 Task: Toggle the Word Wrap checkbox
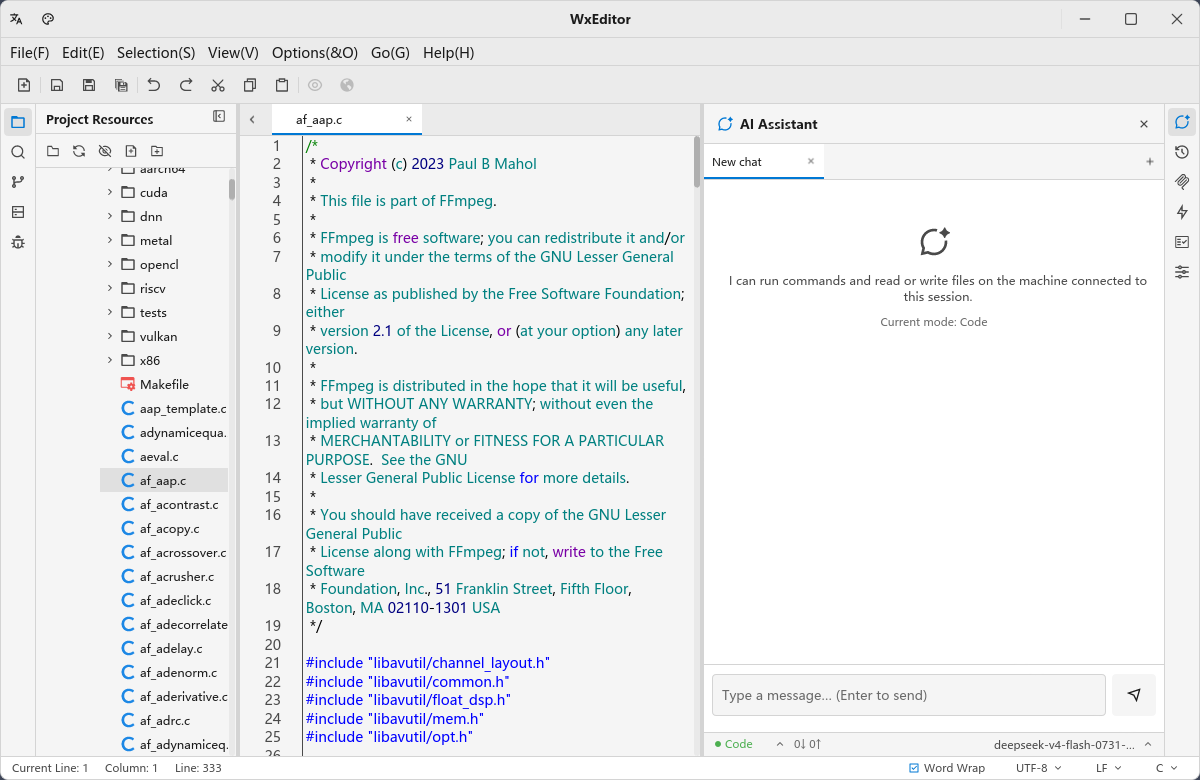click(x=947, y=768)
